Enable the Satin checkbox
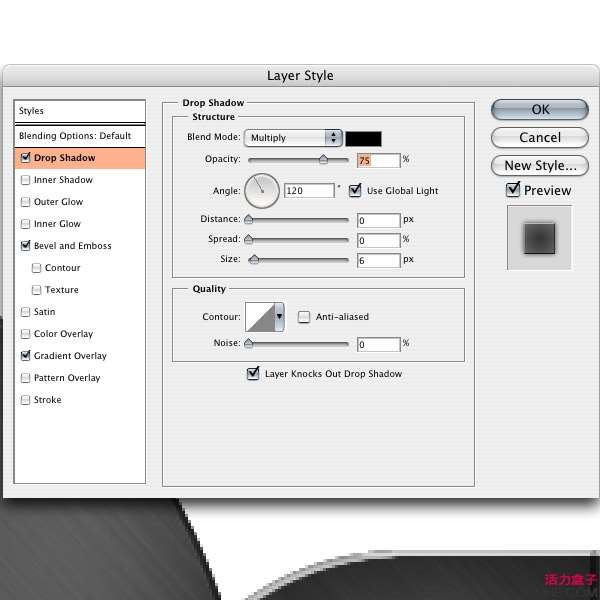 26,312
